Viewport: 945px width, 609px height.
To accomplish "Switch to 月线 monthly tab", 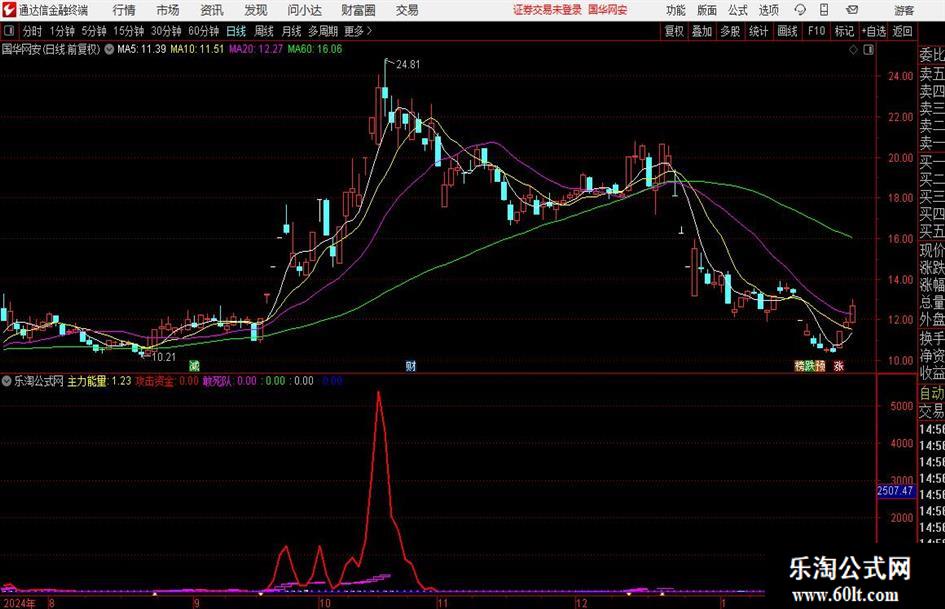I will (291, 31).
